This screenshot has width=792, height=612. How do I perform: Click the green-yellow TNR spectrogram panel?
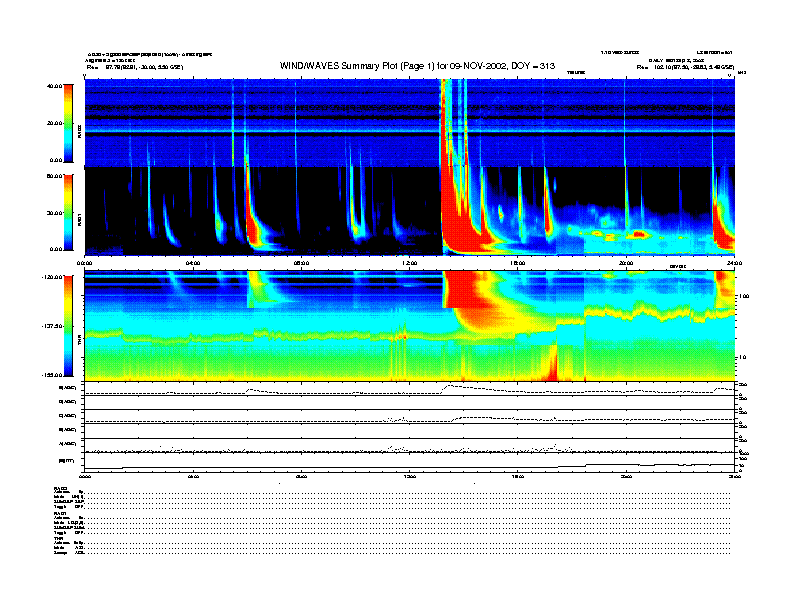pyautogui.click(x=410, y=326)
